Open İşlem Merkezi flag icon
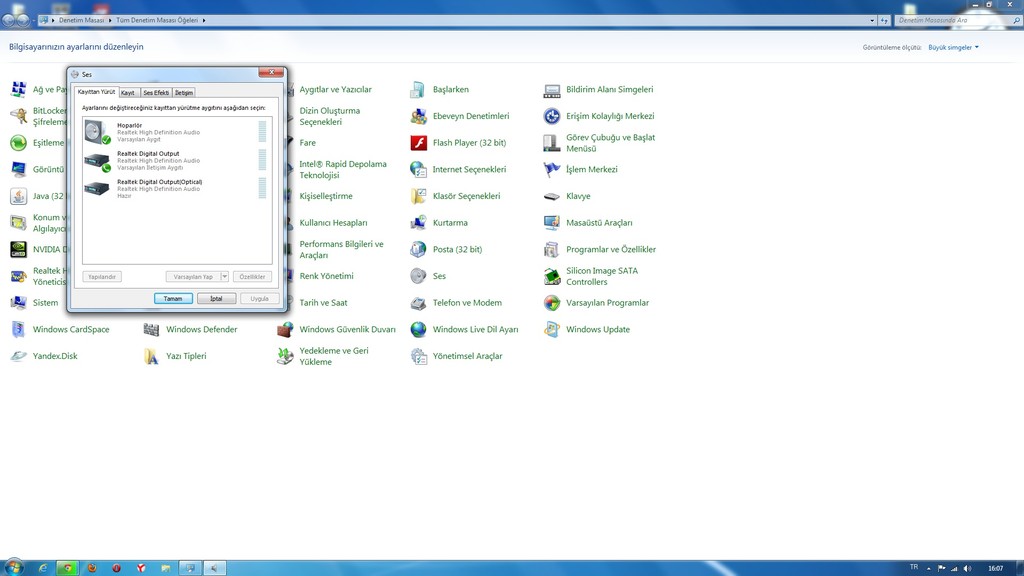Viewport: 1024px width, 576px height. click(552, 170)
